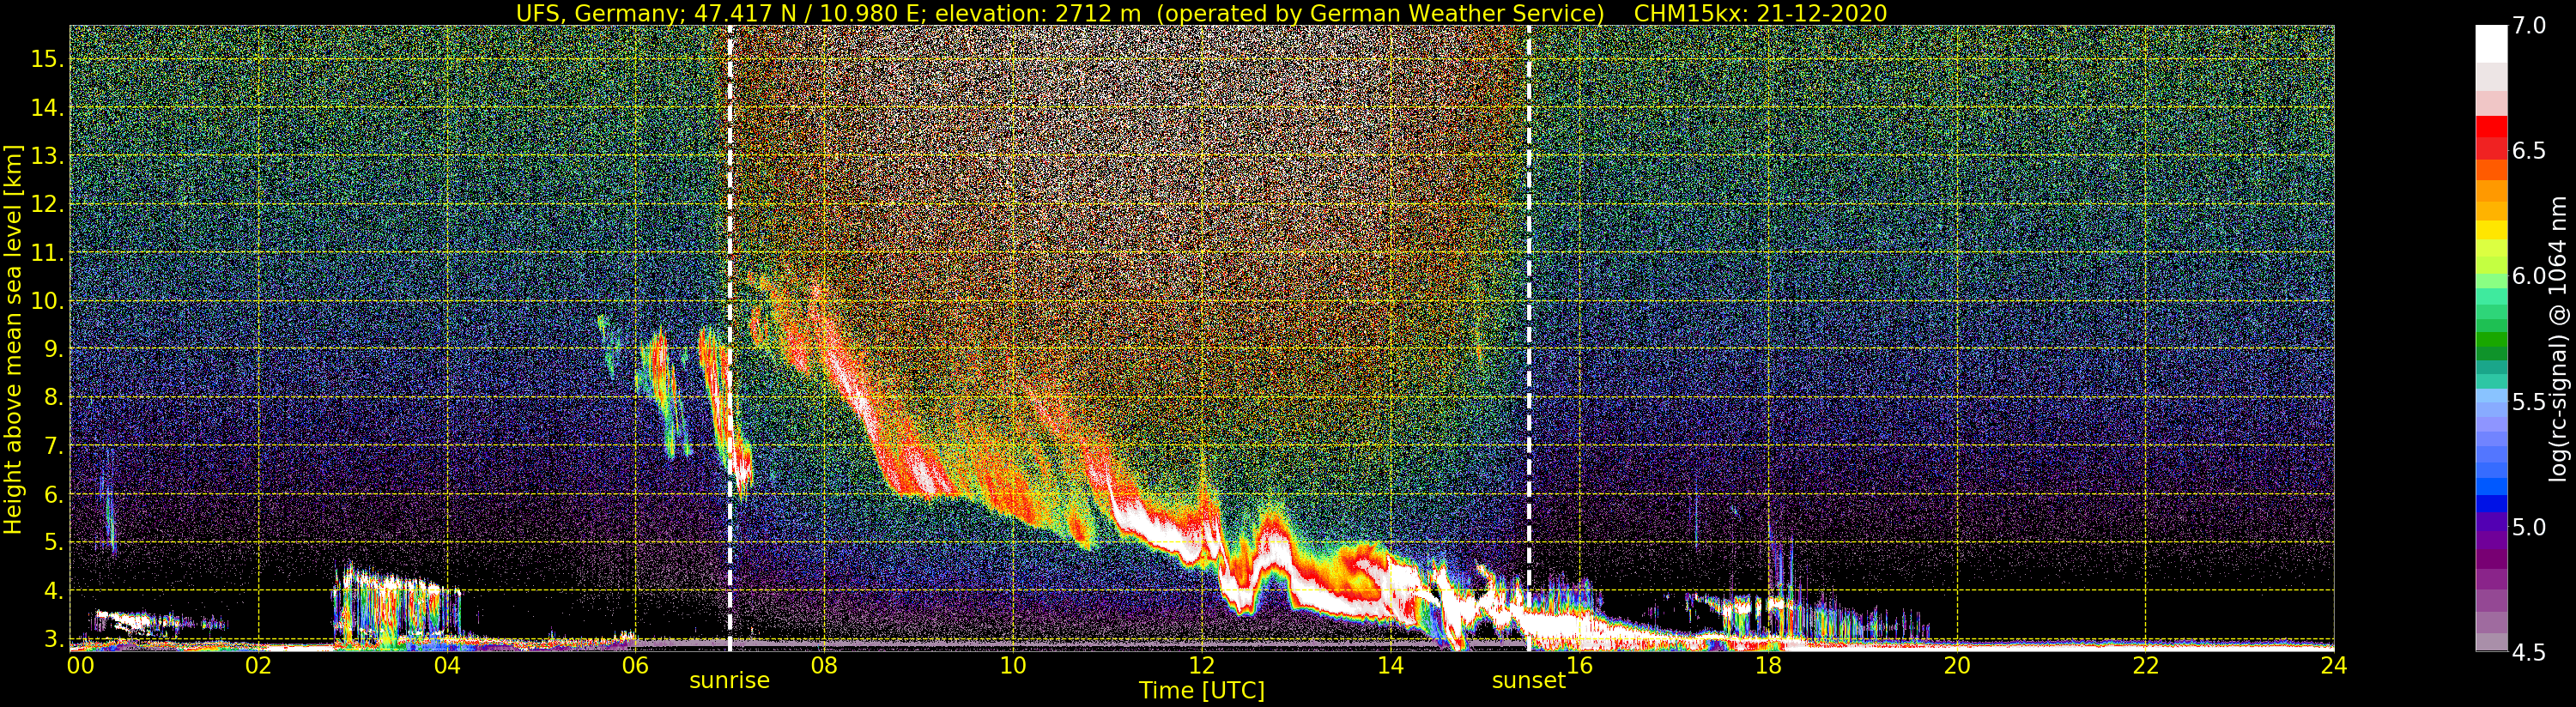This screenshot has width=2576, height=707.
Task: Click time tick label '22'
Action: (x=2145, y=665)
